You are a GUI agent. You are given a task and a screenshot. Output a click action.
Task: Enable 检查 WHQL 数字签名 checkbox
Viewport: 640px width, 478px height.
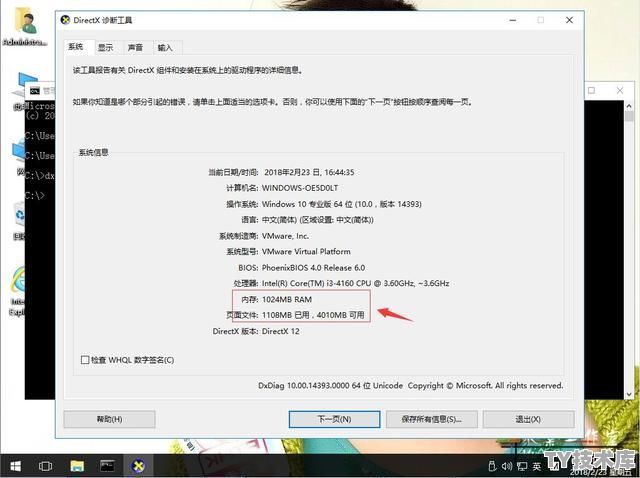(x=85, y=360)
